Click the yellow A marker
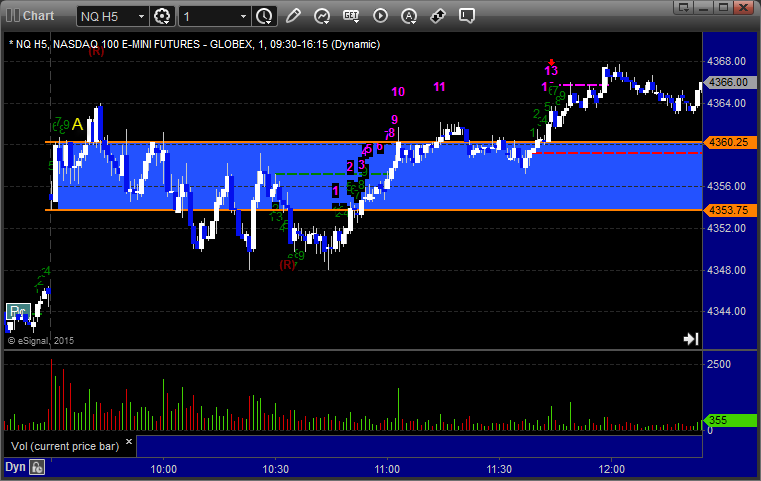Image resolution: width=761 pixels, height=481 pixels. [x=78, y=125]
